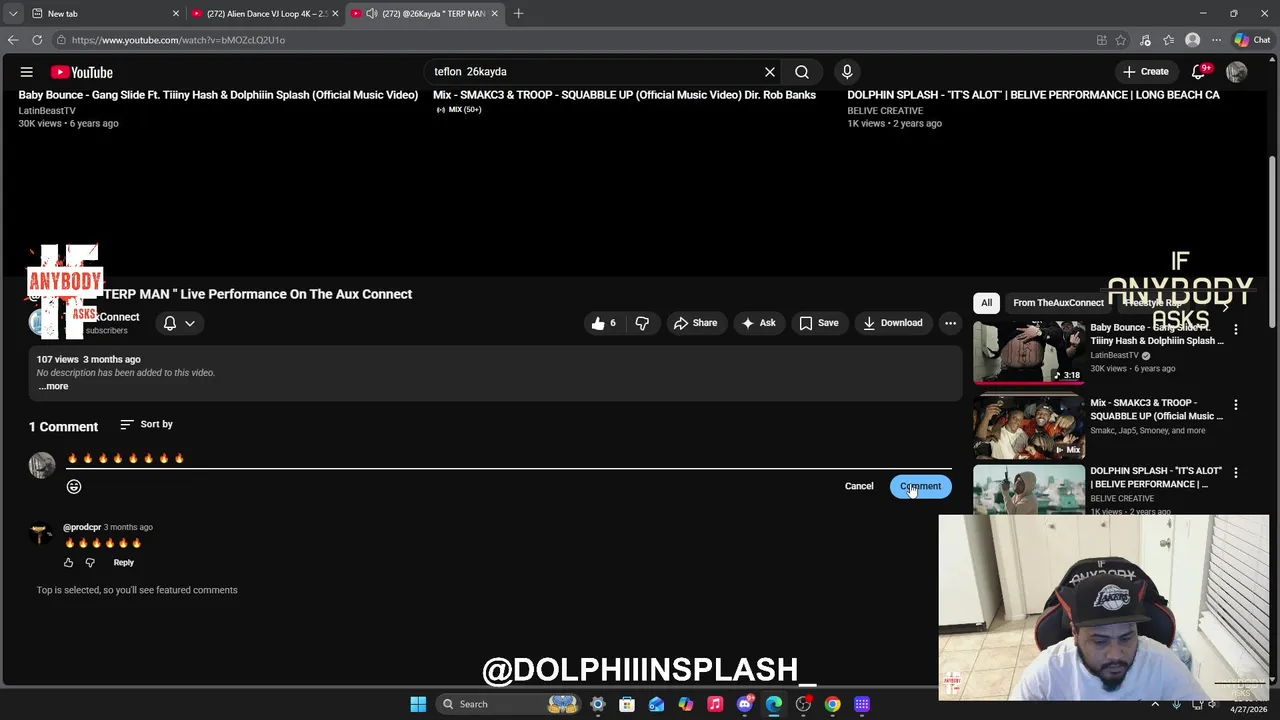Viewport: 1280px width, 720px height.
Task: Open the browser media control music icon
Action: coord(1145,40)
